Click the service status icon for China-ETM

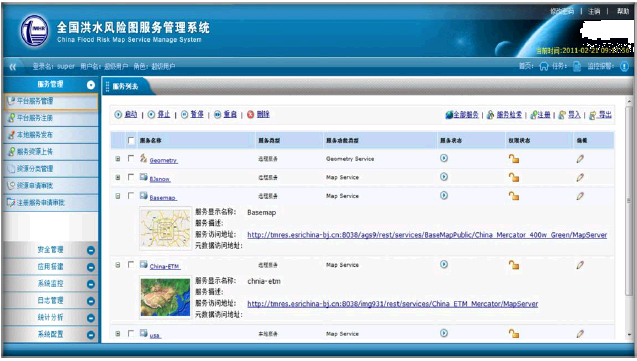click(444, 264)
